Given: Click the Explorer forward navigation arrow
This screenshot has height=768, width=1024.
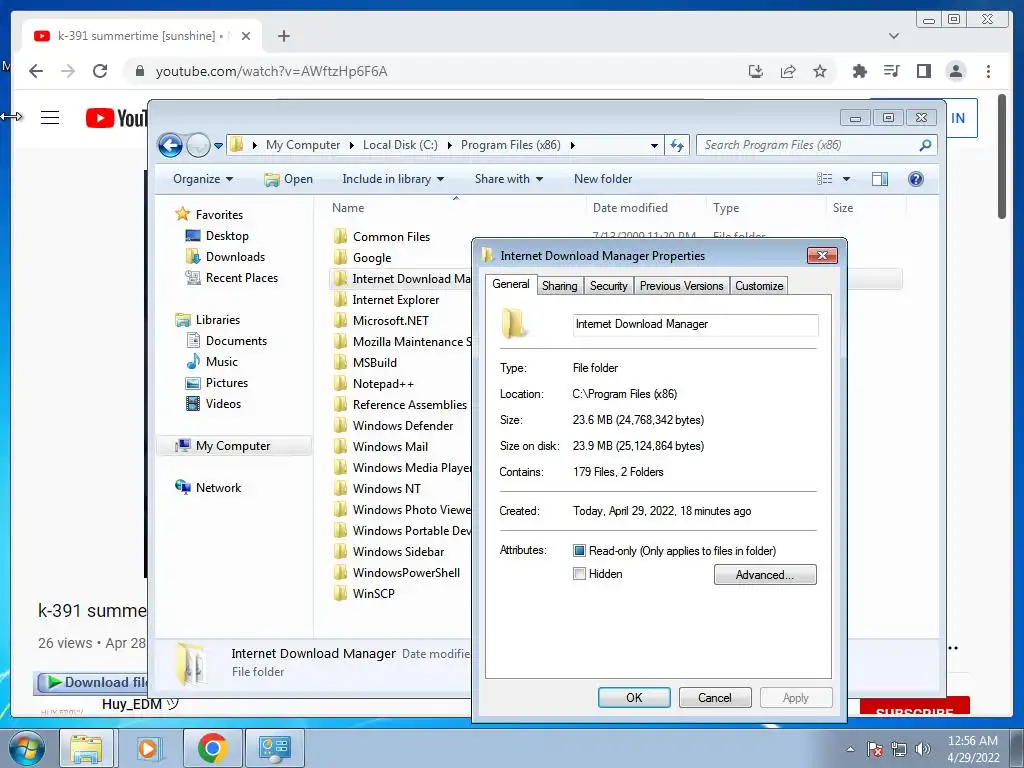Looking at the screenshot, I should 198,145.
